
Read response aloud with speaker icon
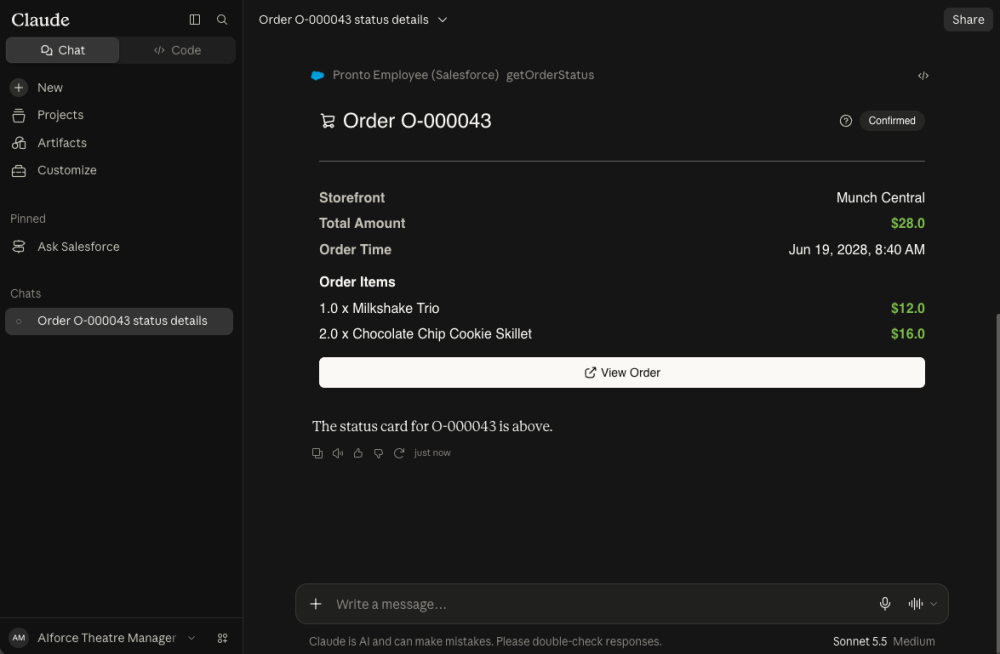tap(337, 453)
